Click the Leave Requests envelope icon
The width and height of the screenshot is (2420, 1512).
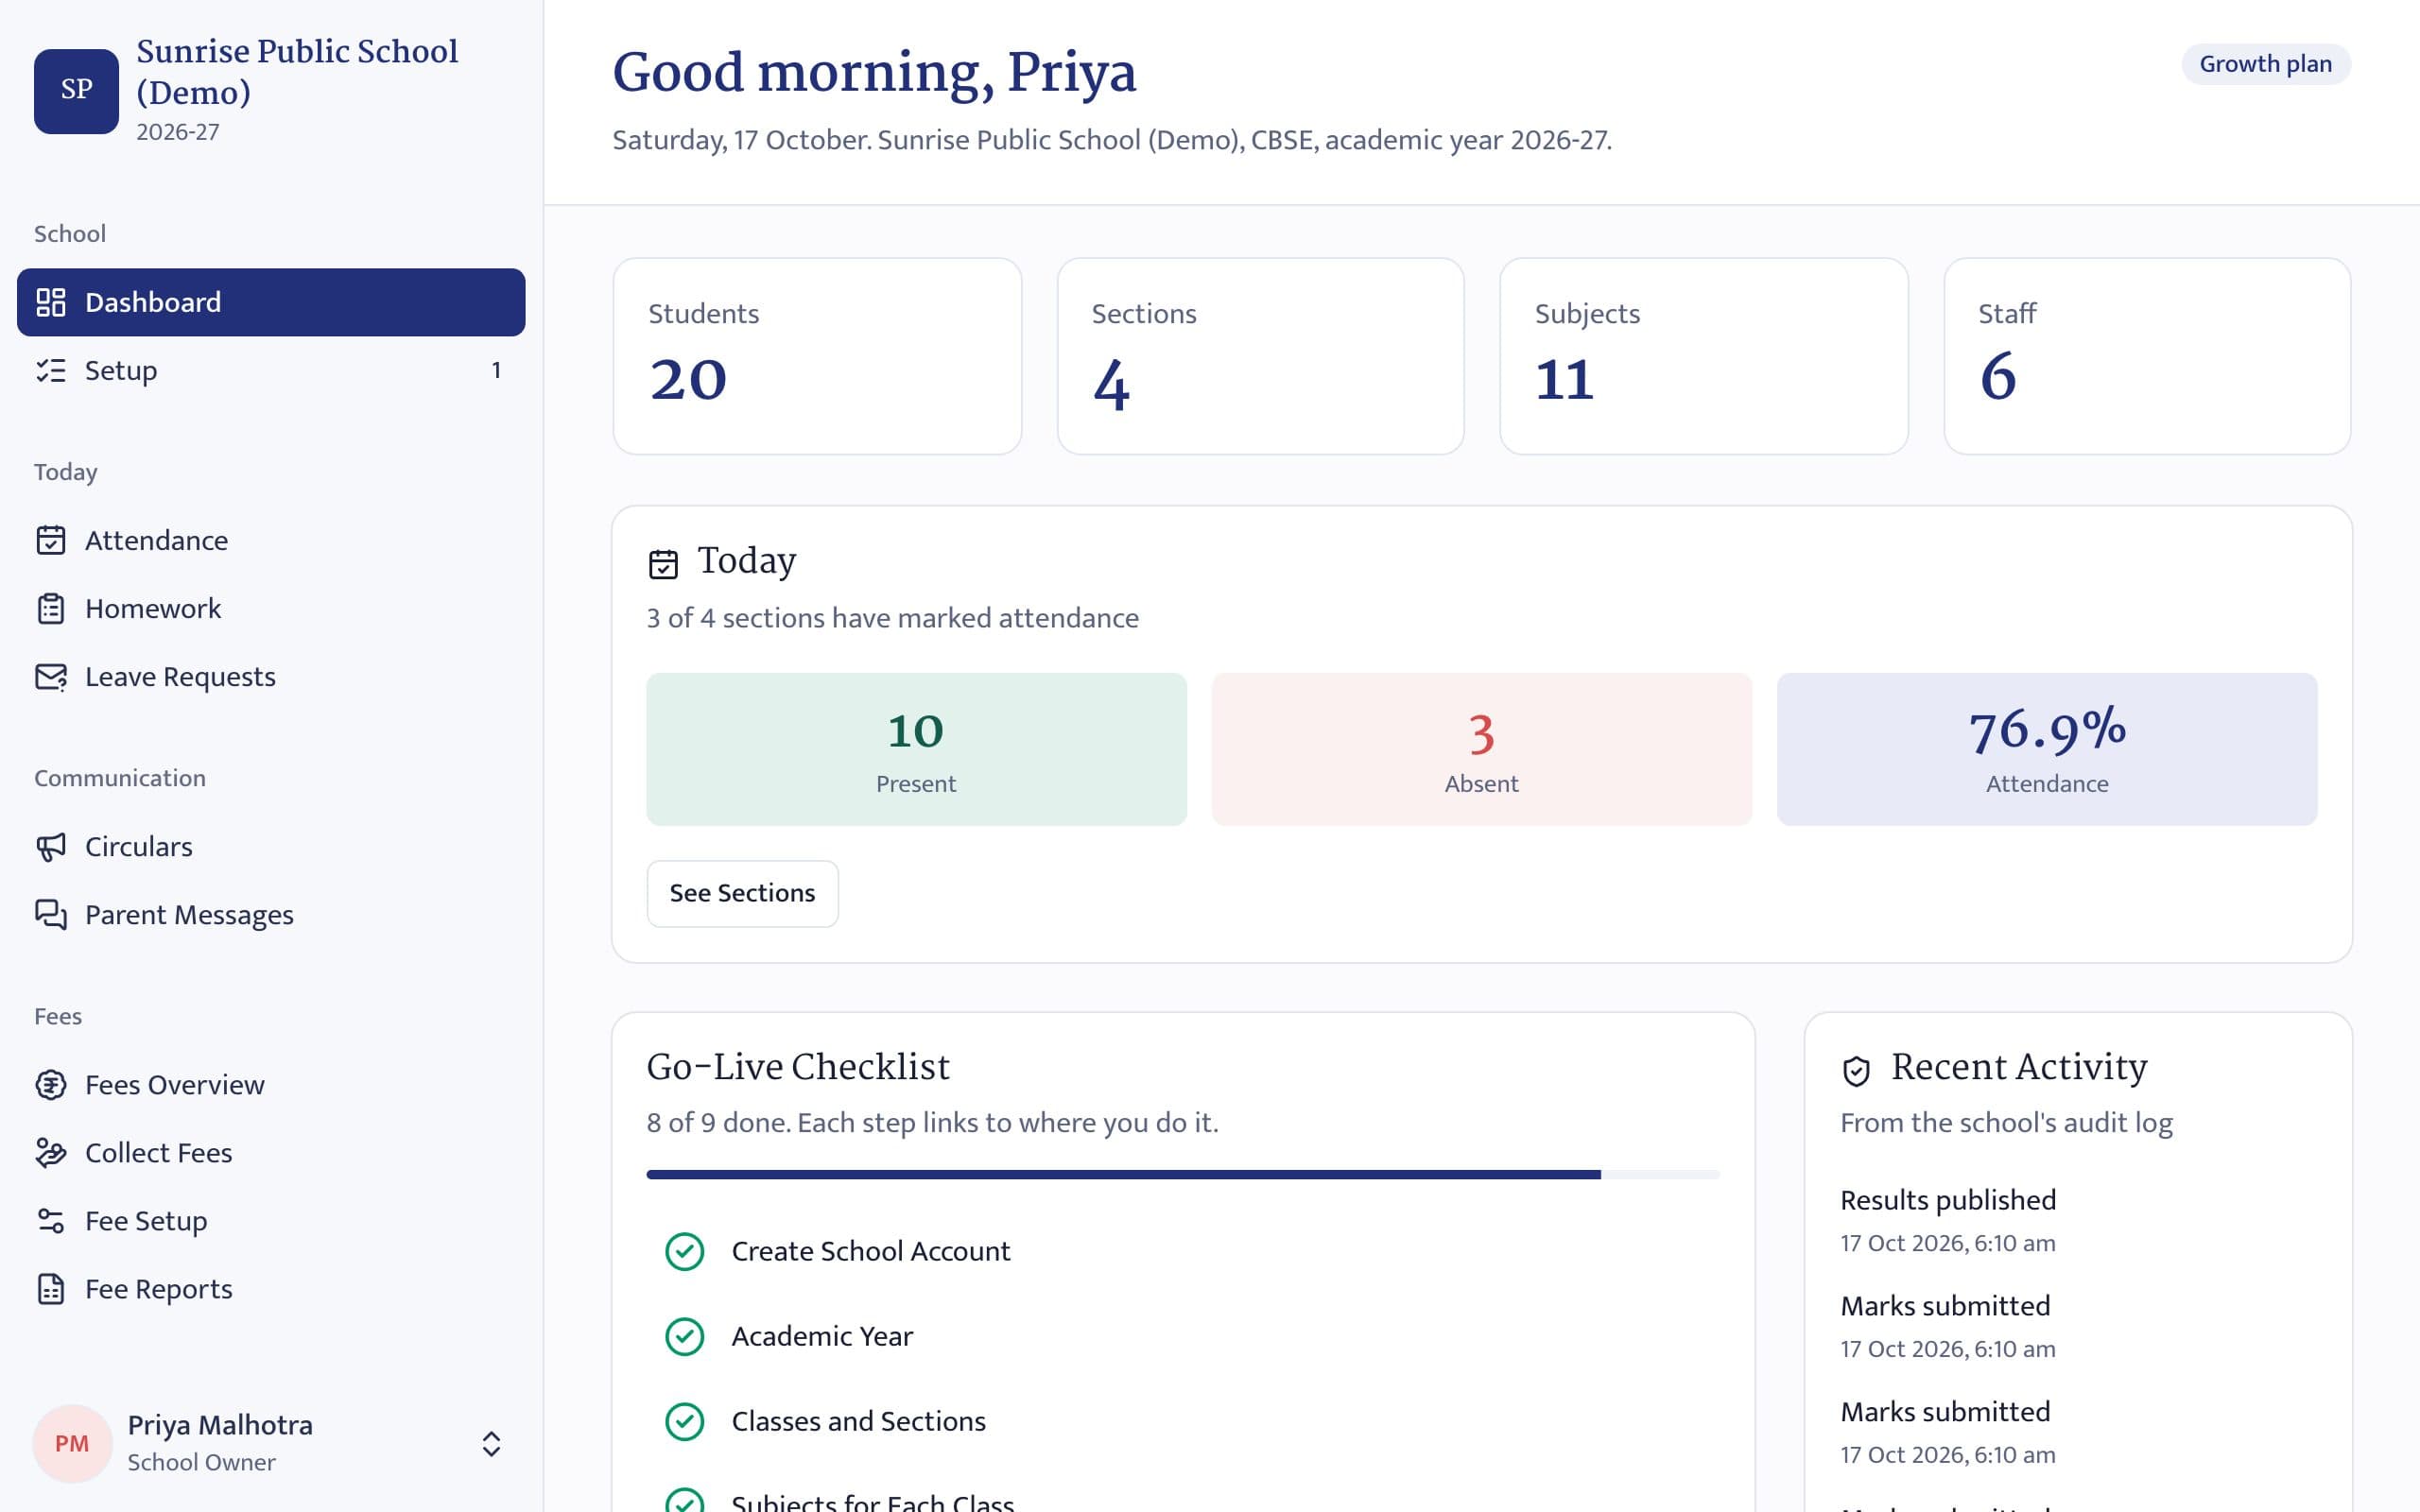coord(51,677)
